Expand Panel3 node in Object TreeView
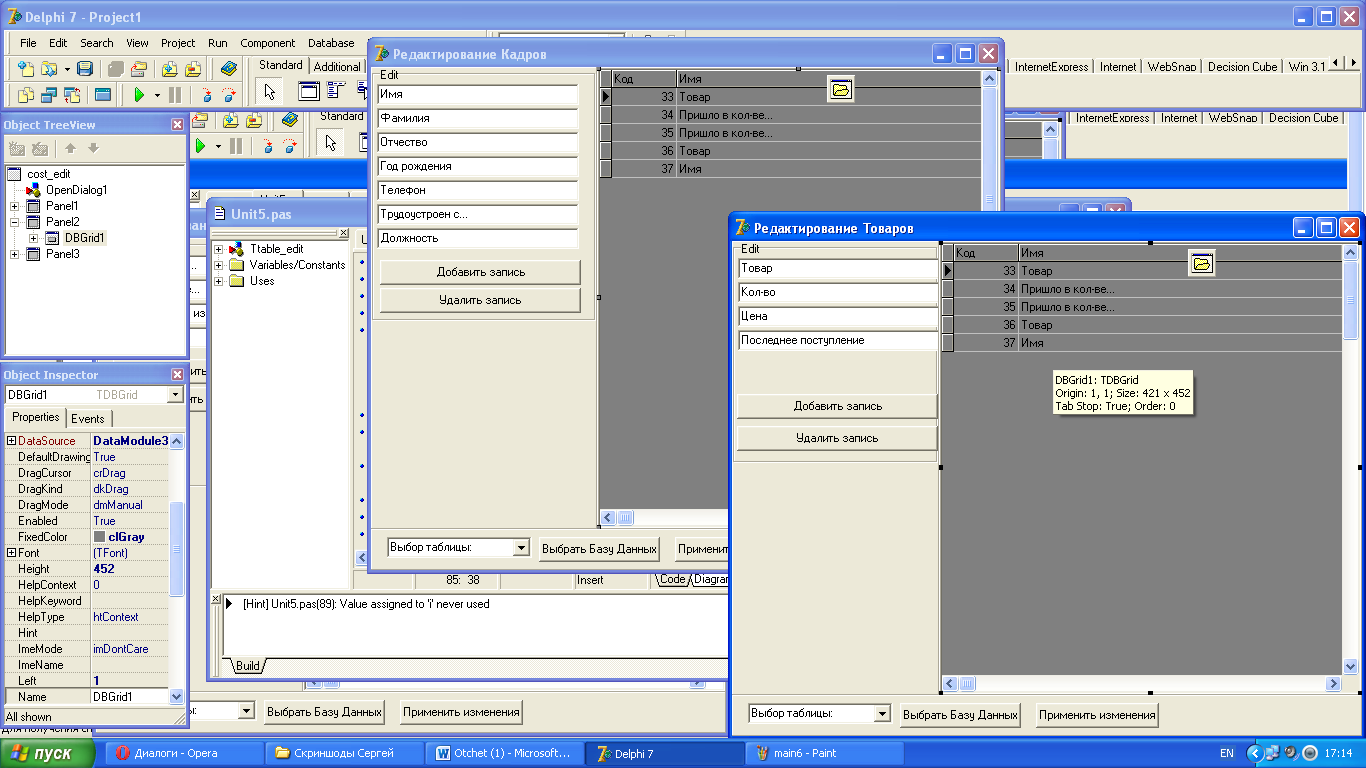This screenshot has height=768, width=1366. pyautogui.click(x=15, y=254)
